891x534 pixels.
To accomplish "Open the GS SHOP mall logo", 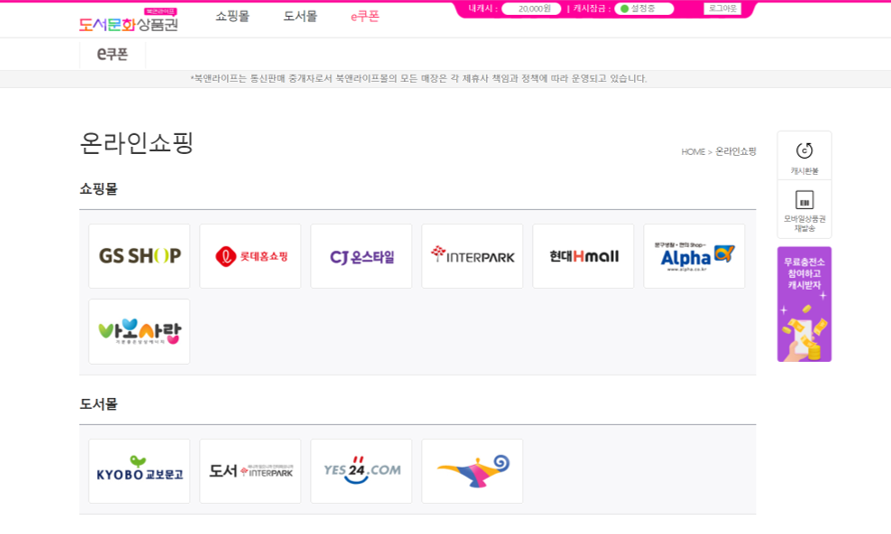I will pos(139,256).
